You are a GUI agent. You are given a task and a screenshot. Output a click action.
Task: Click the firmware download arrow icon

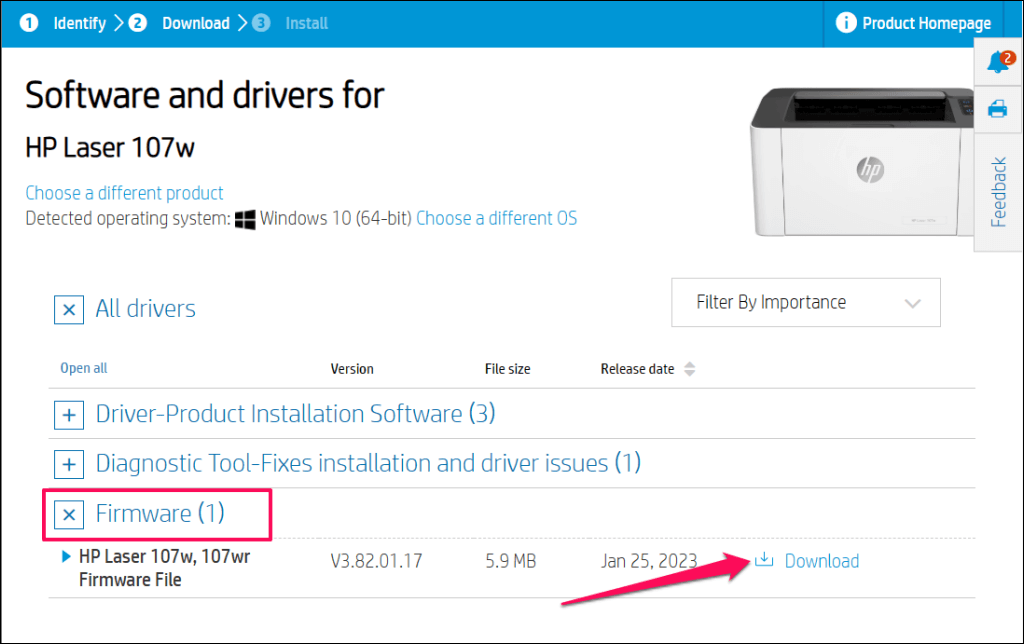[764, 560]
